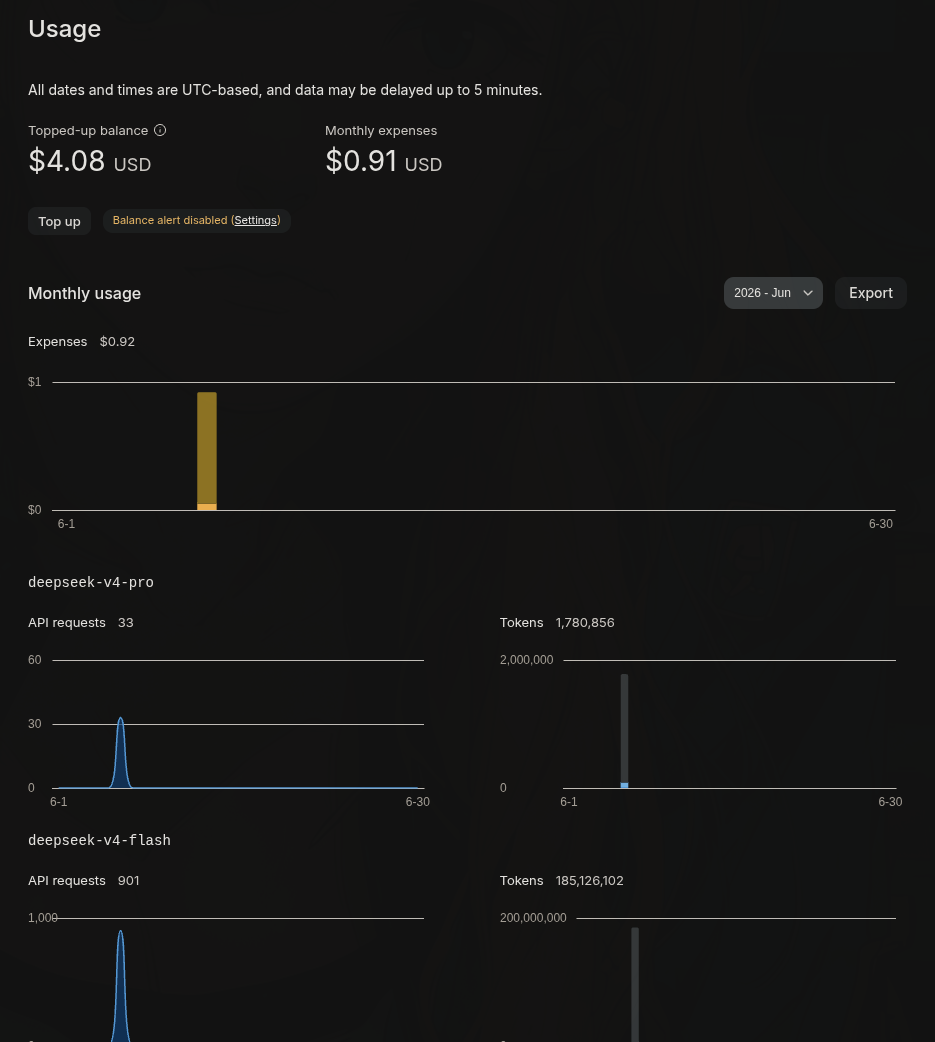Click the Monthly expenses label
The image size is (935, 1042).
[381, 130]
